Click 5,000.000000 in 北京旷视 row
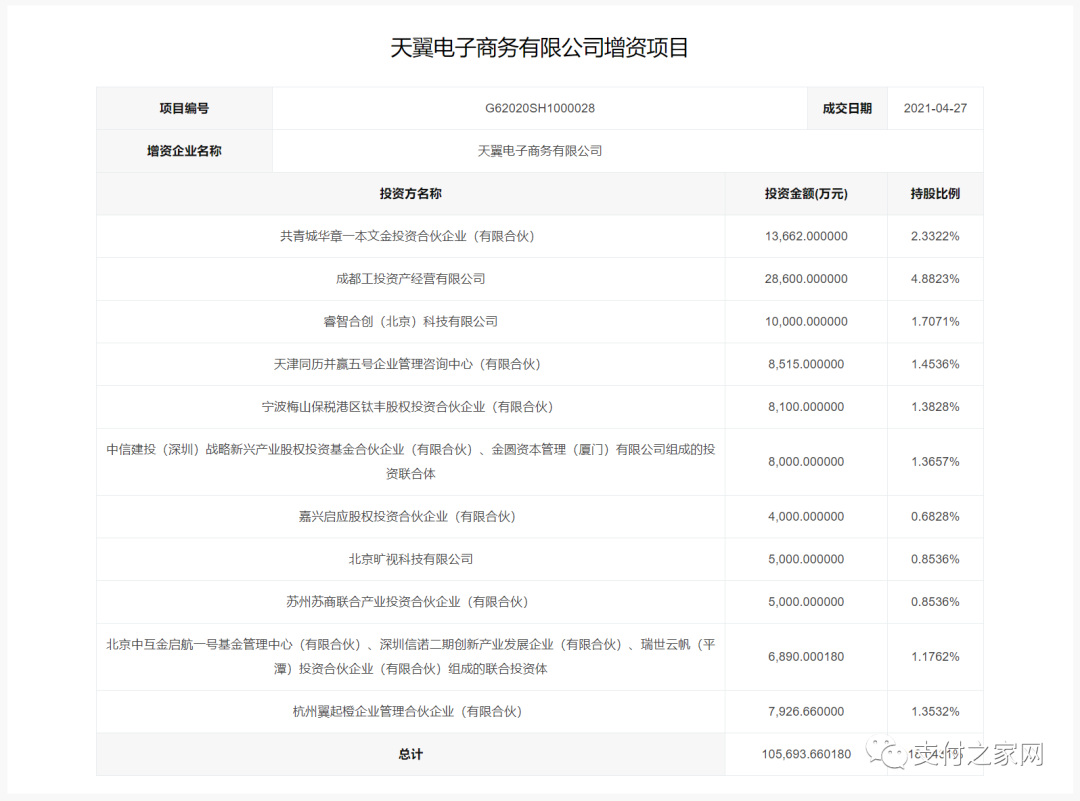This screenshot has height=801, width=1080. [x=806, y=559]
